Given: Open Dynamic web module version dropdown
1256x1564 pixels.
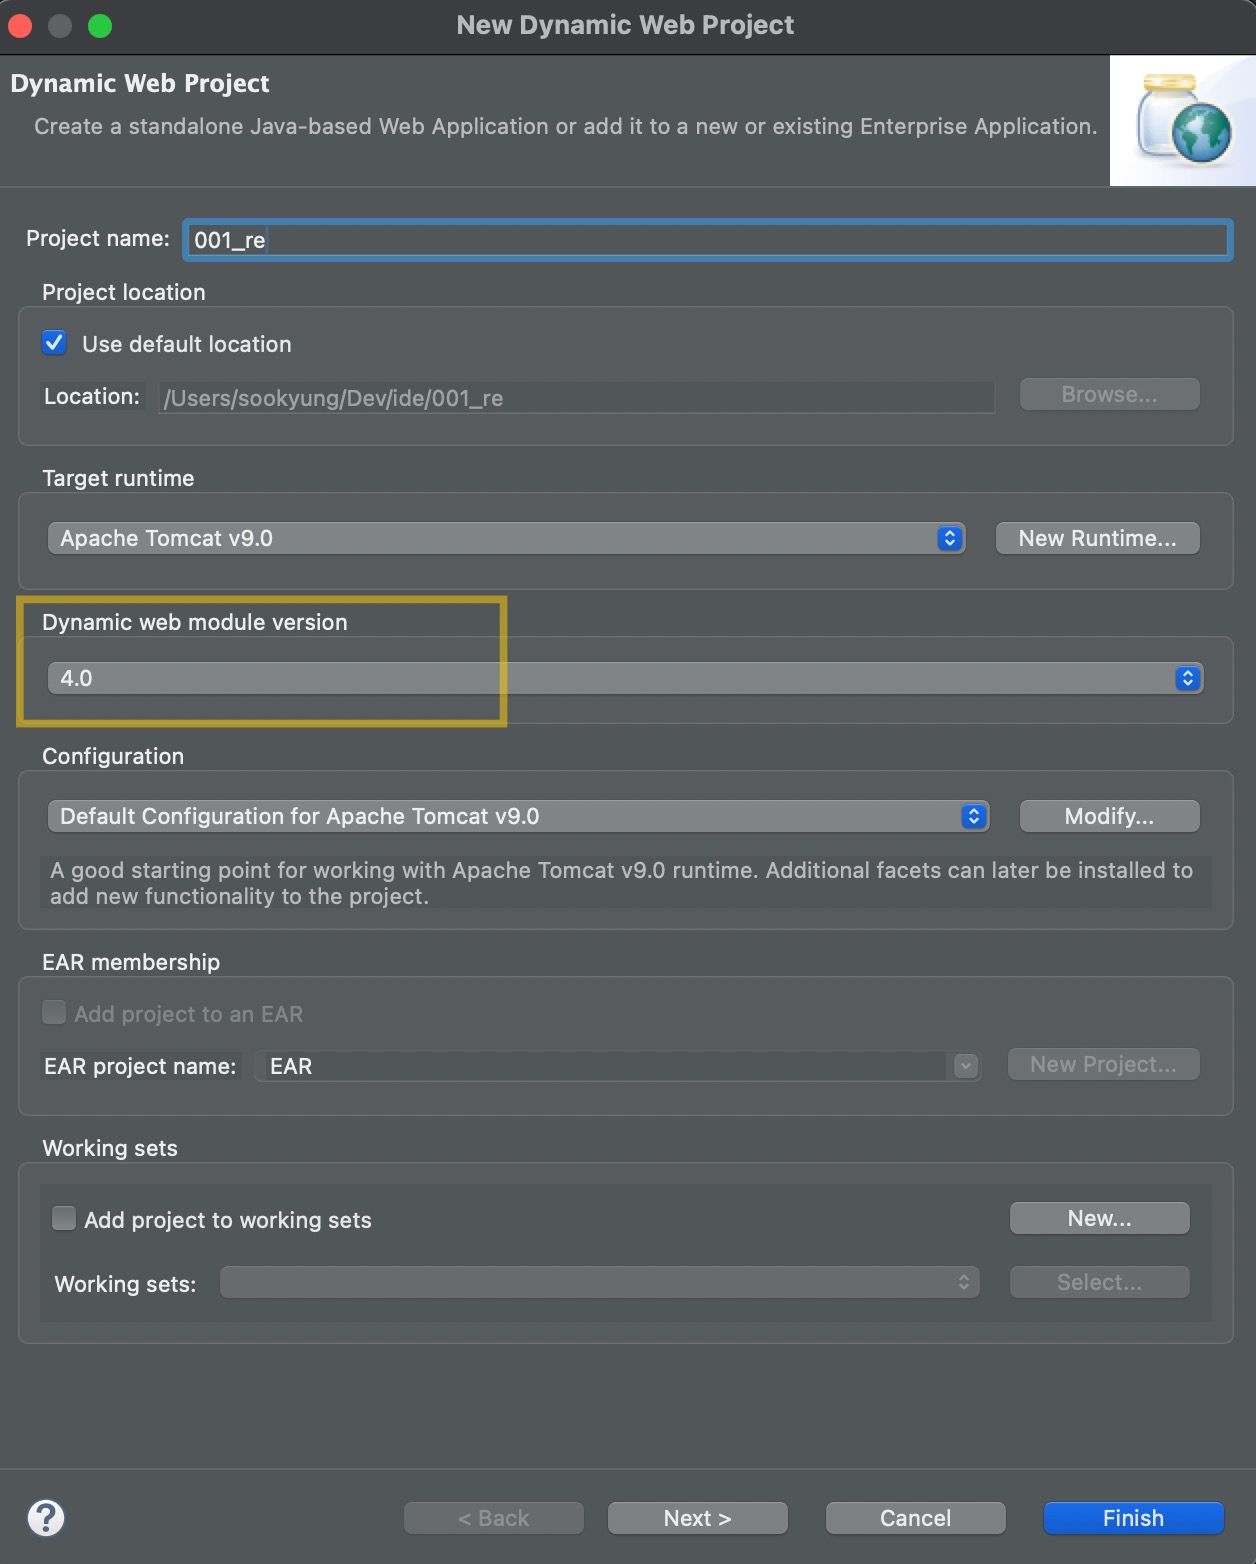Looking at the screenshot, I should 625,678.
